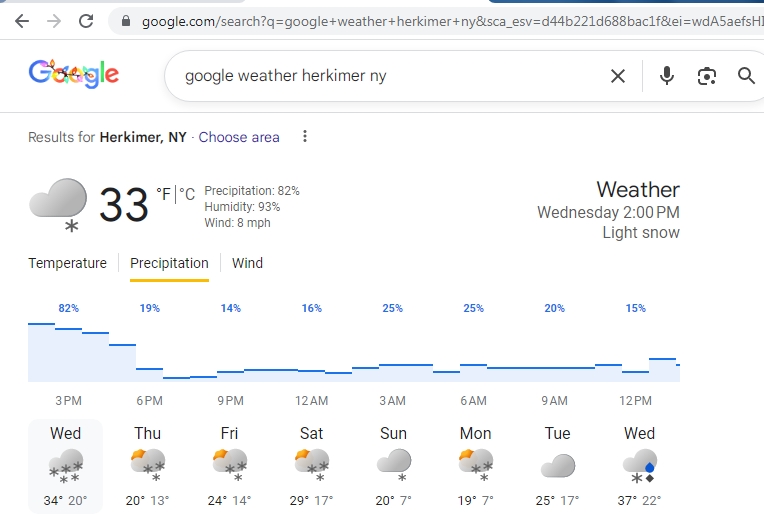Click the search query text field
Image resolution: width=764 pixels, height=529 pixels.
[390, 76]
